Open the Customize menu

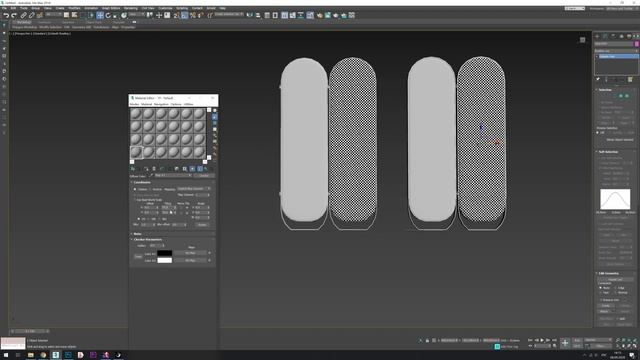pyautogui.click(x=165, y=8)
